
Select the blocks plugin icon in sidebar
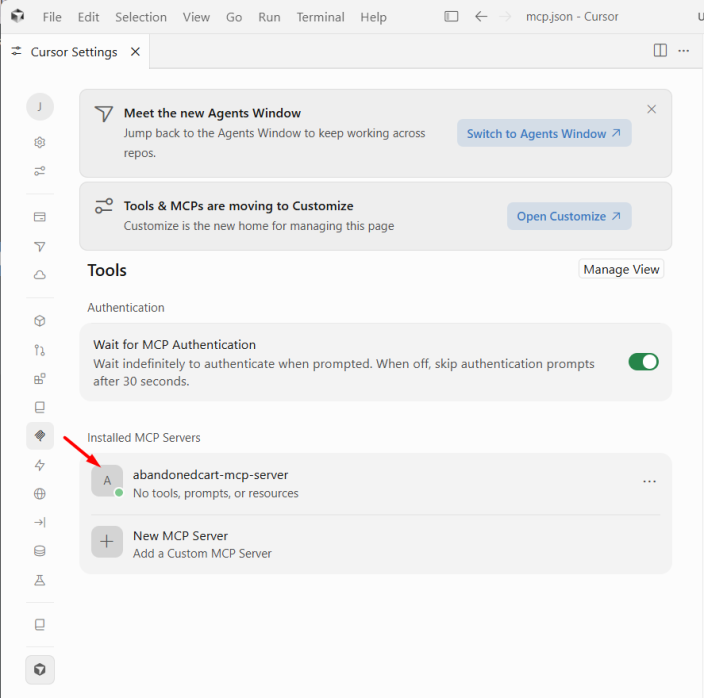40,379
